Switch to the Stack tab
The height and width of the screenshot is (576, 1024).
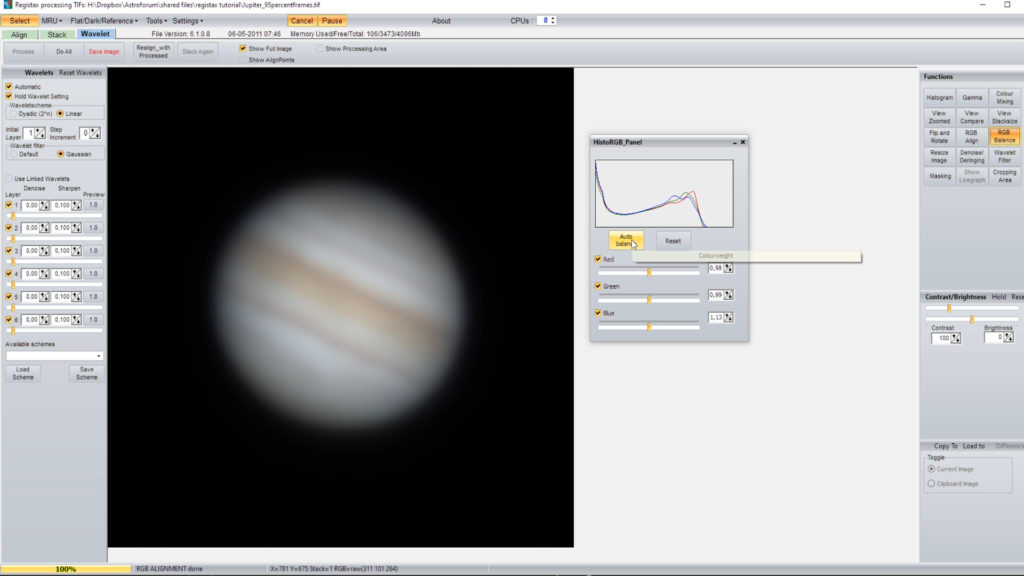(x=57, y=34)
